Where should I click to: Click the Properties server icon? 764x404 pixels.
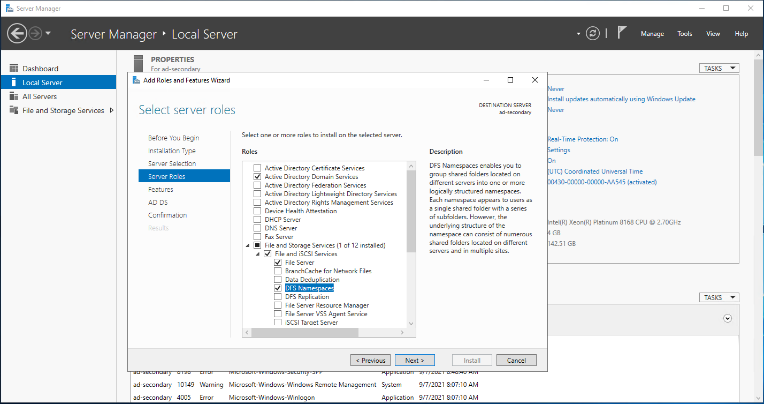click(x=138, y=63)
